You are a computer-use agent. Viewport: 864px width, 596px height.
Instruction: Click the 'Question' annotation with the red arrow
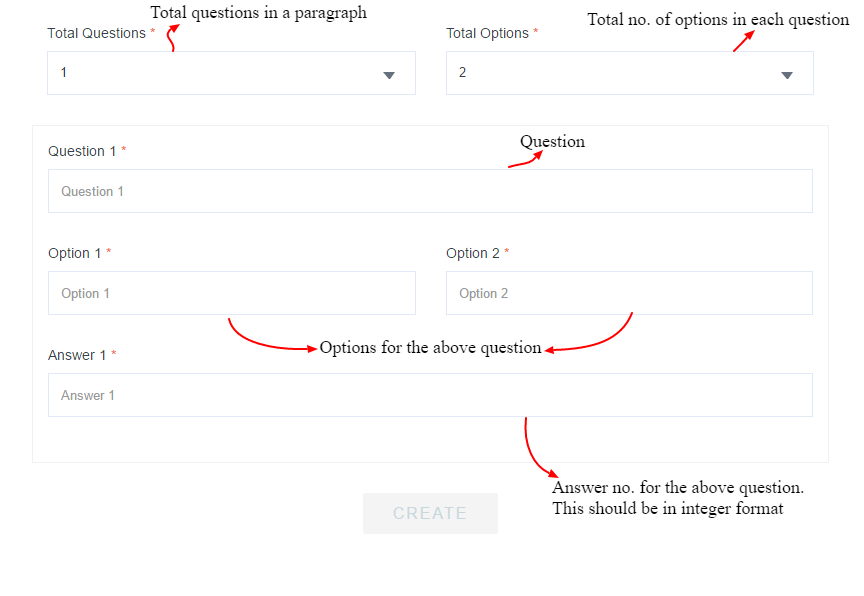[552, 142]
